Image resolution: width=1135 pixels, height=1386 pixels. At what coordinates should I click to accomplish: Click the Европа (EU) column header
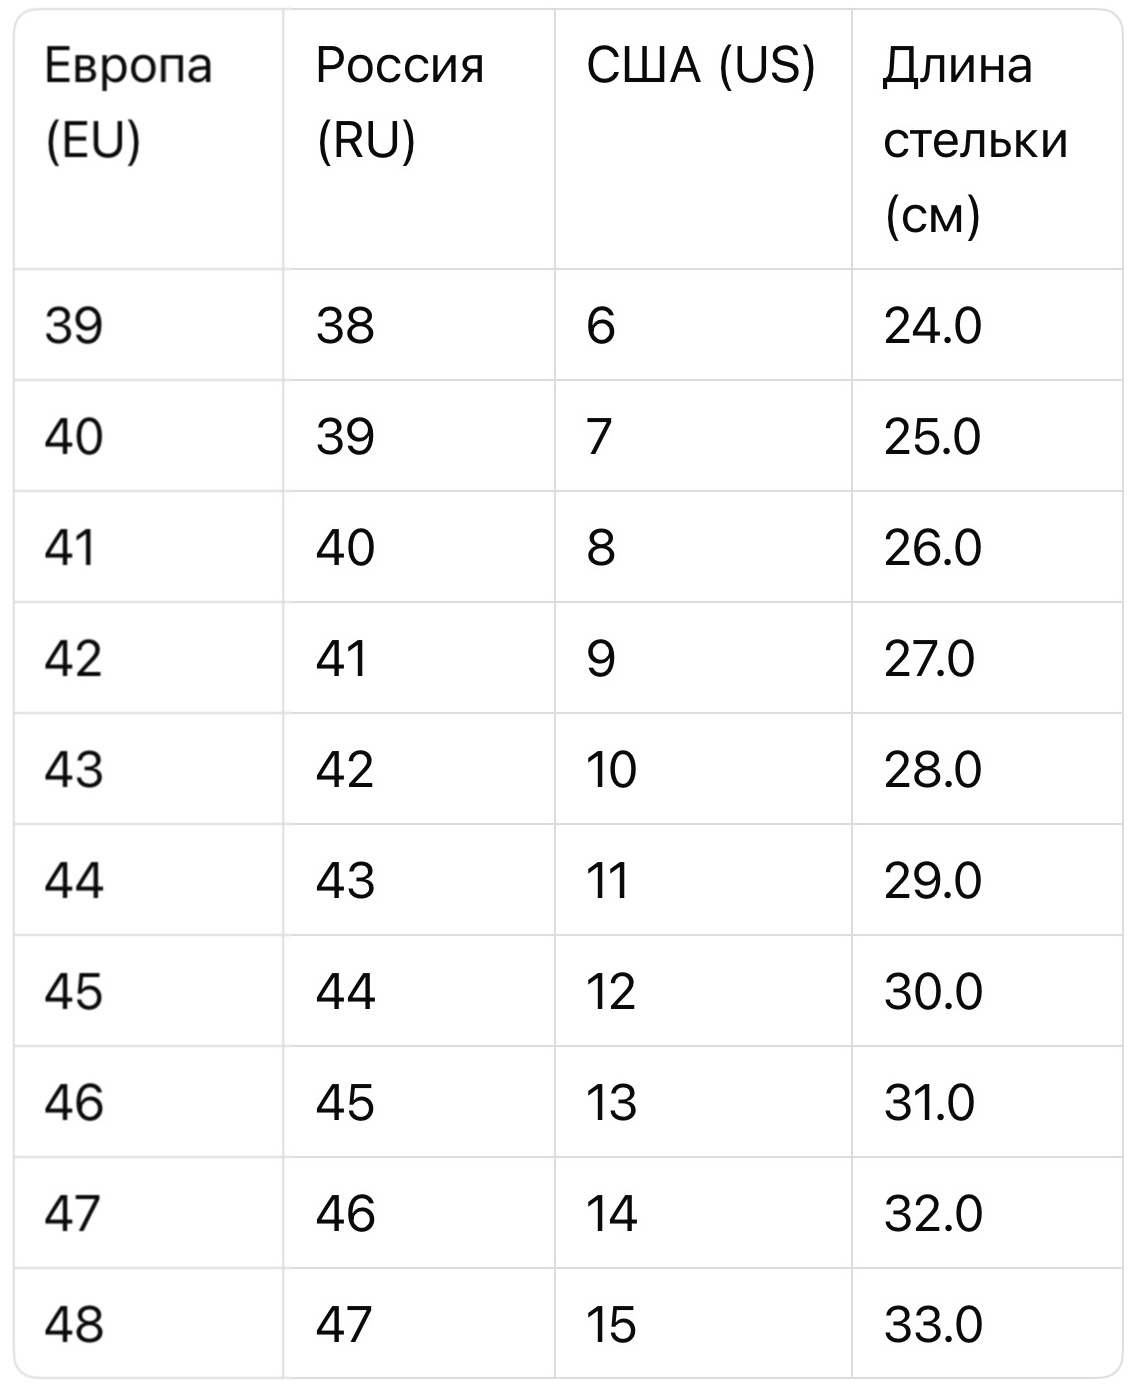tap(128, 103)
